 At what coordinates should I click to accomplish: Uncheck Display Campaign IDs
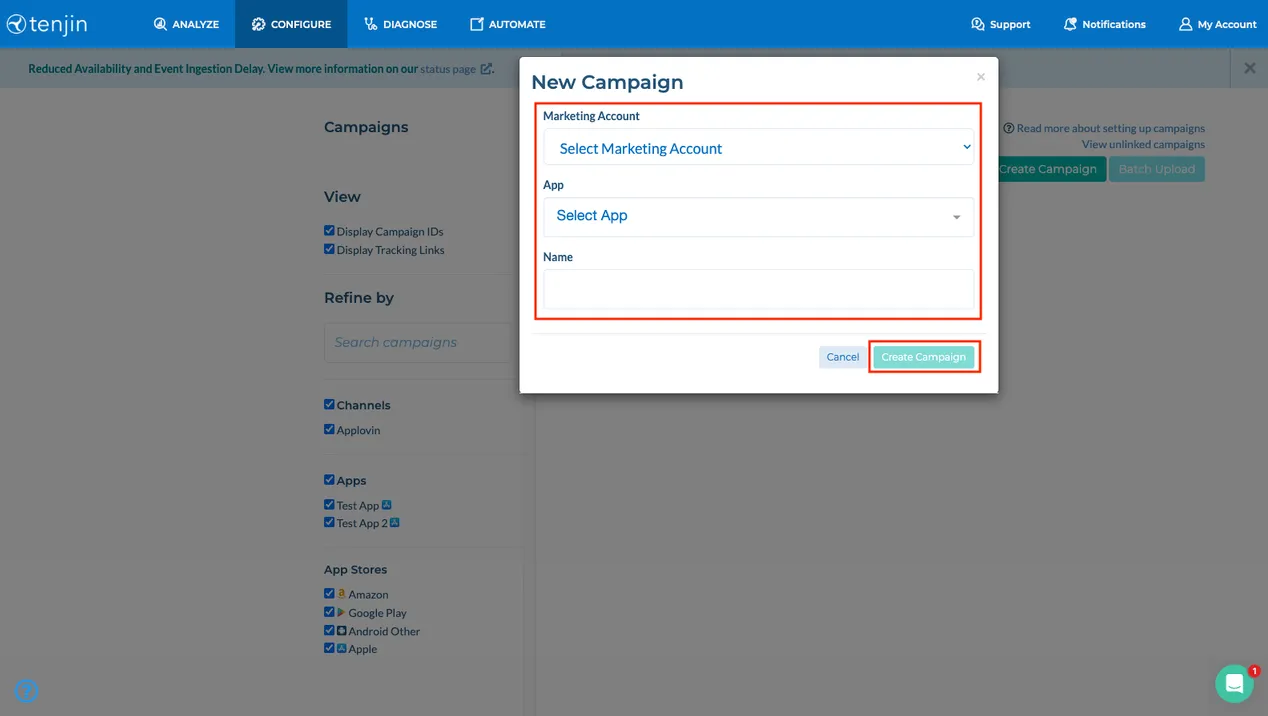click(x=329, y=230)
